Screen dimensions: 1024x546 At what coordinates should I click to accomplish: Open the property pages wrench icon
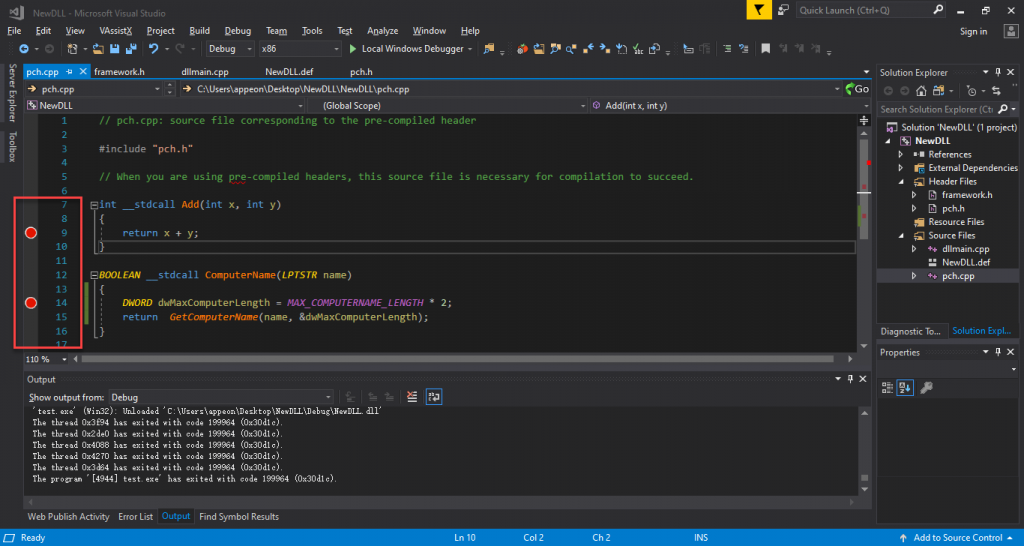click(926, 388)
